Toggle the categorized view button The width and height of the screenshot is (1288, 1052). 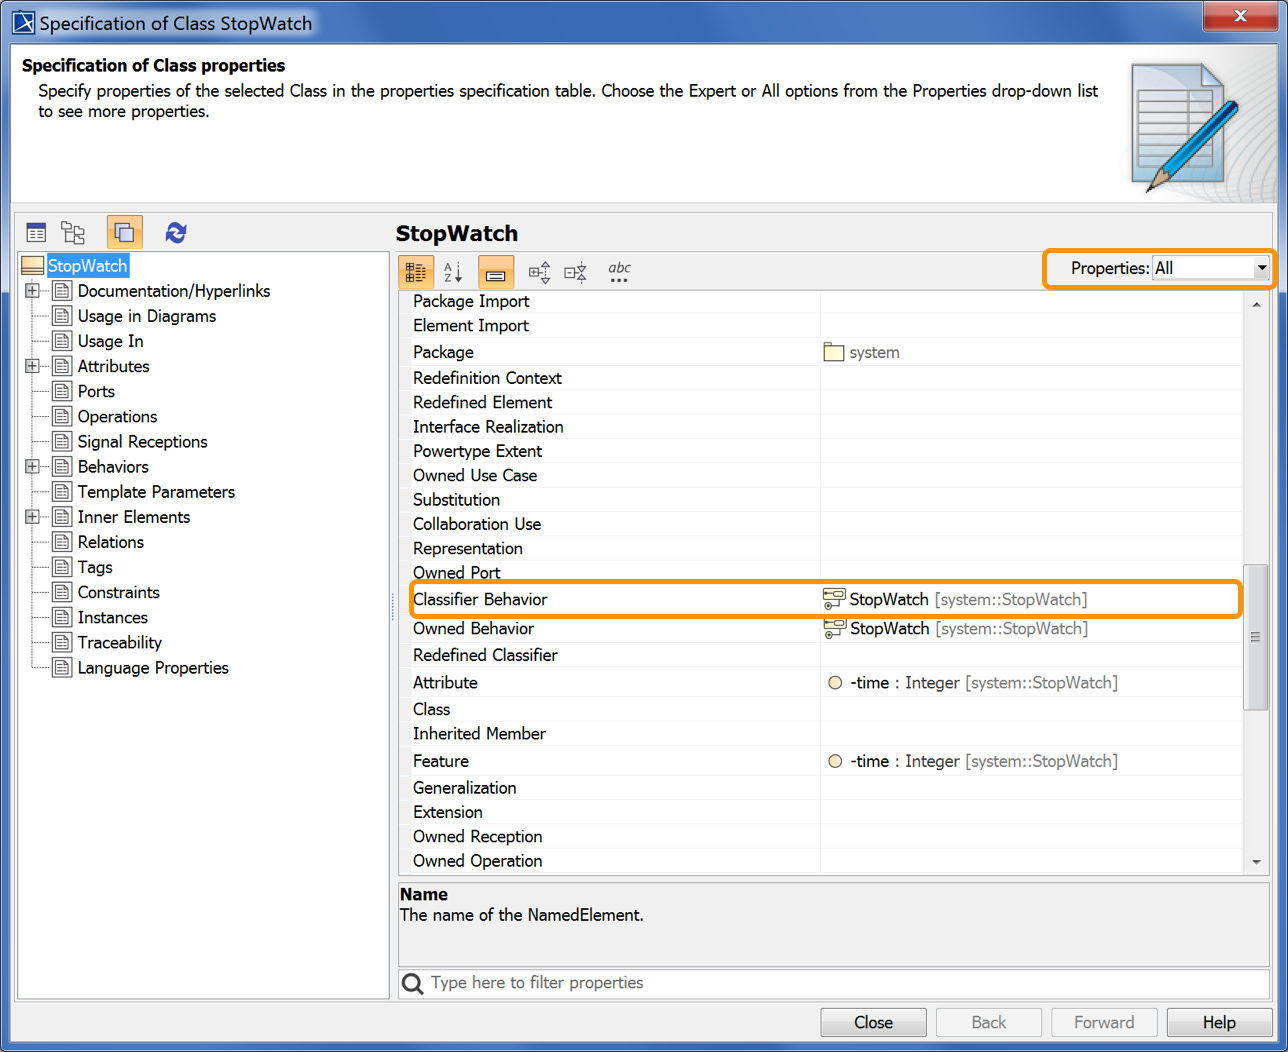416,271
